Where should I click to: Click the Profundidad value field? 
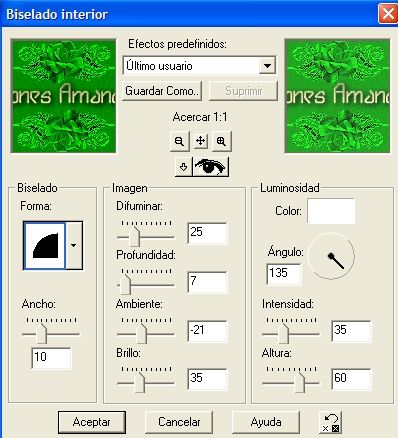(x=207, y=282)
